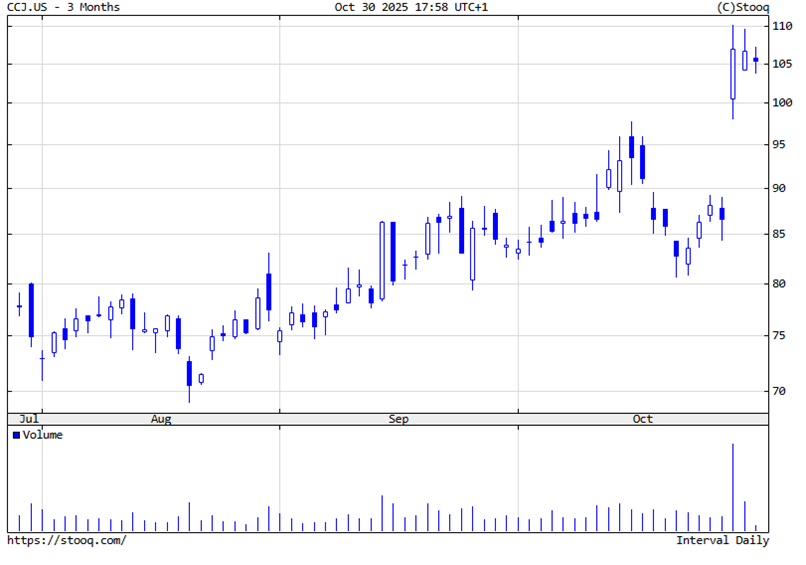The height and width of the screenshot is (565, 806).
Task: Click the tallest volume bar in late October
Action: click(x=733, y=490)
